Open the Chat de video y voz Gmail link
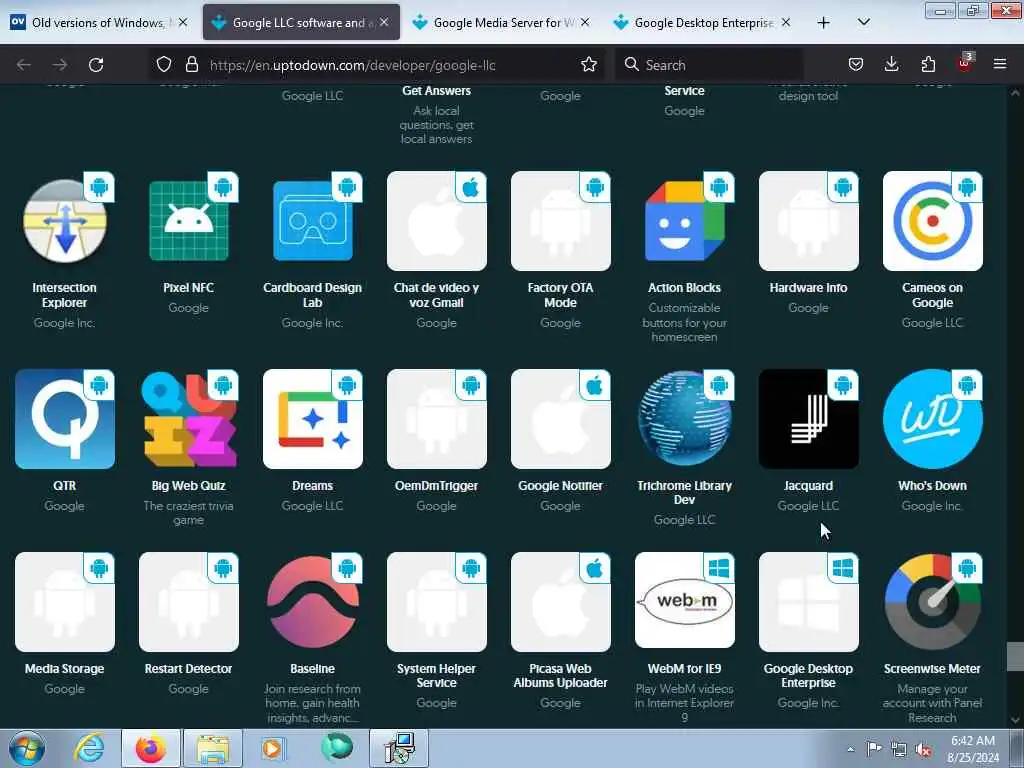 [x=436, y=295]
